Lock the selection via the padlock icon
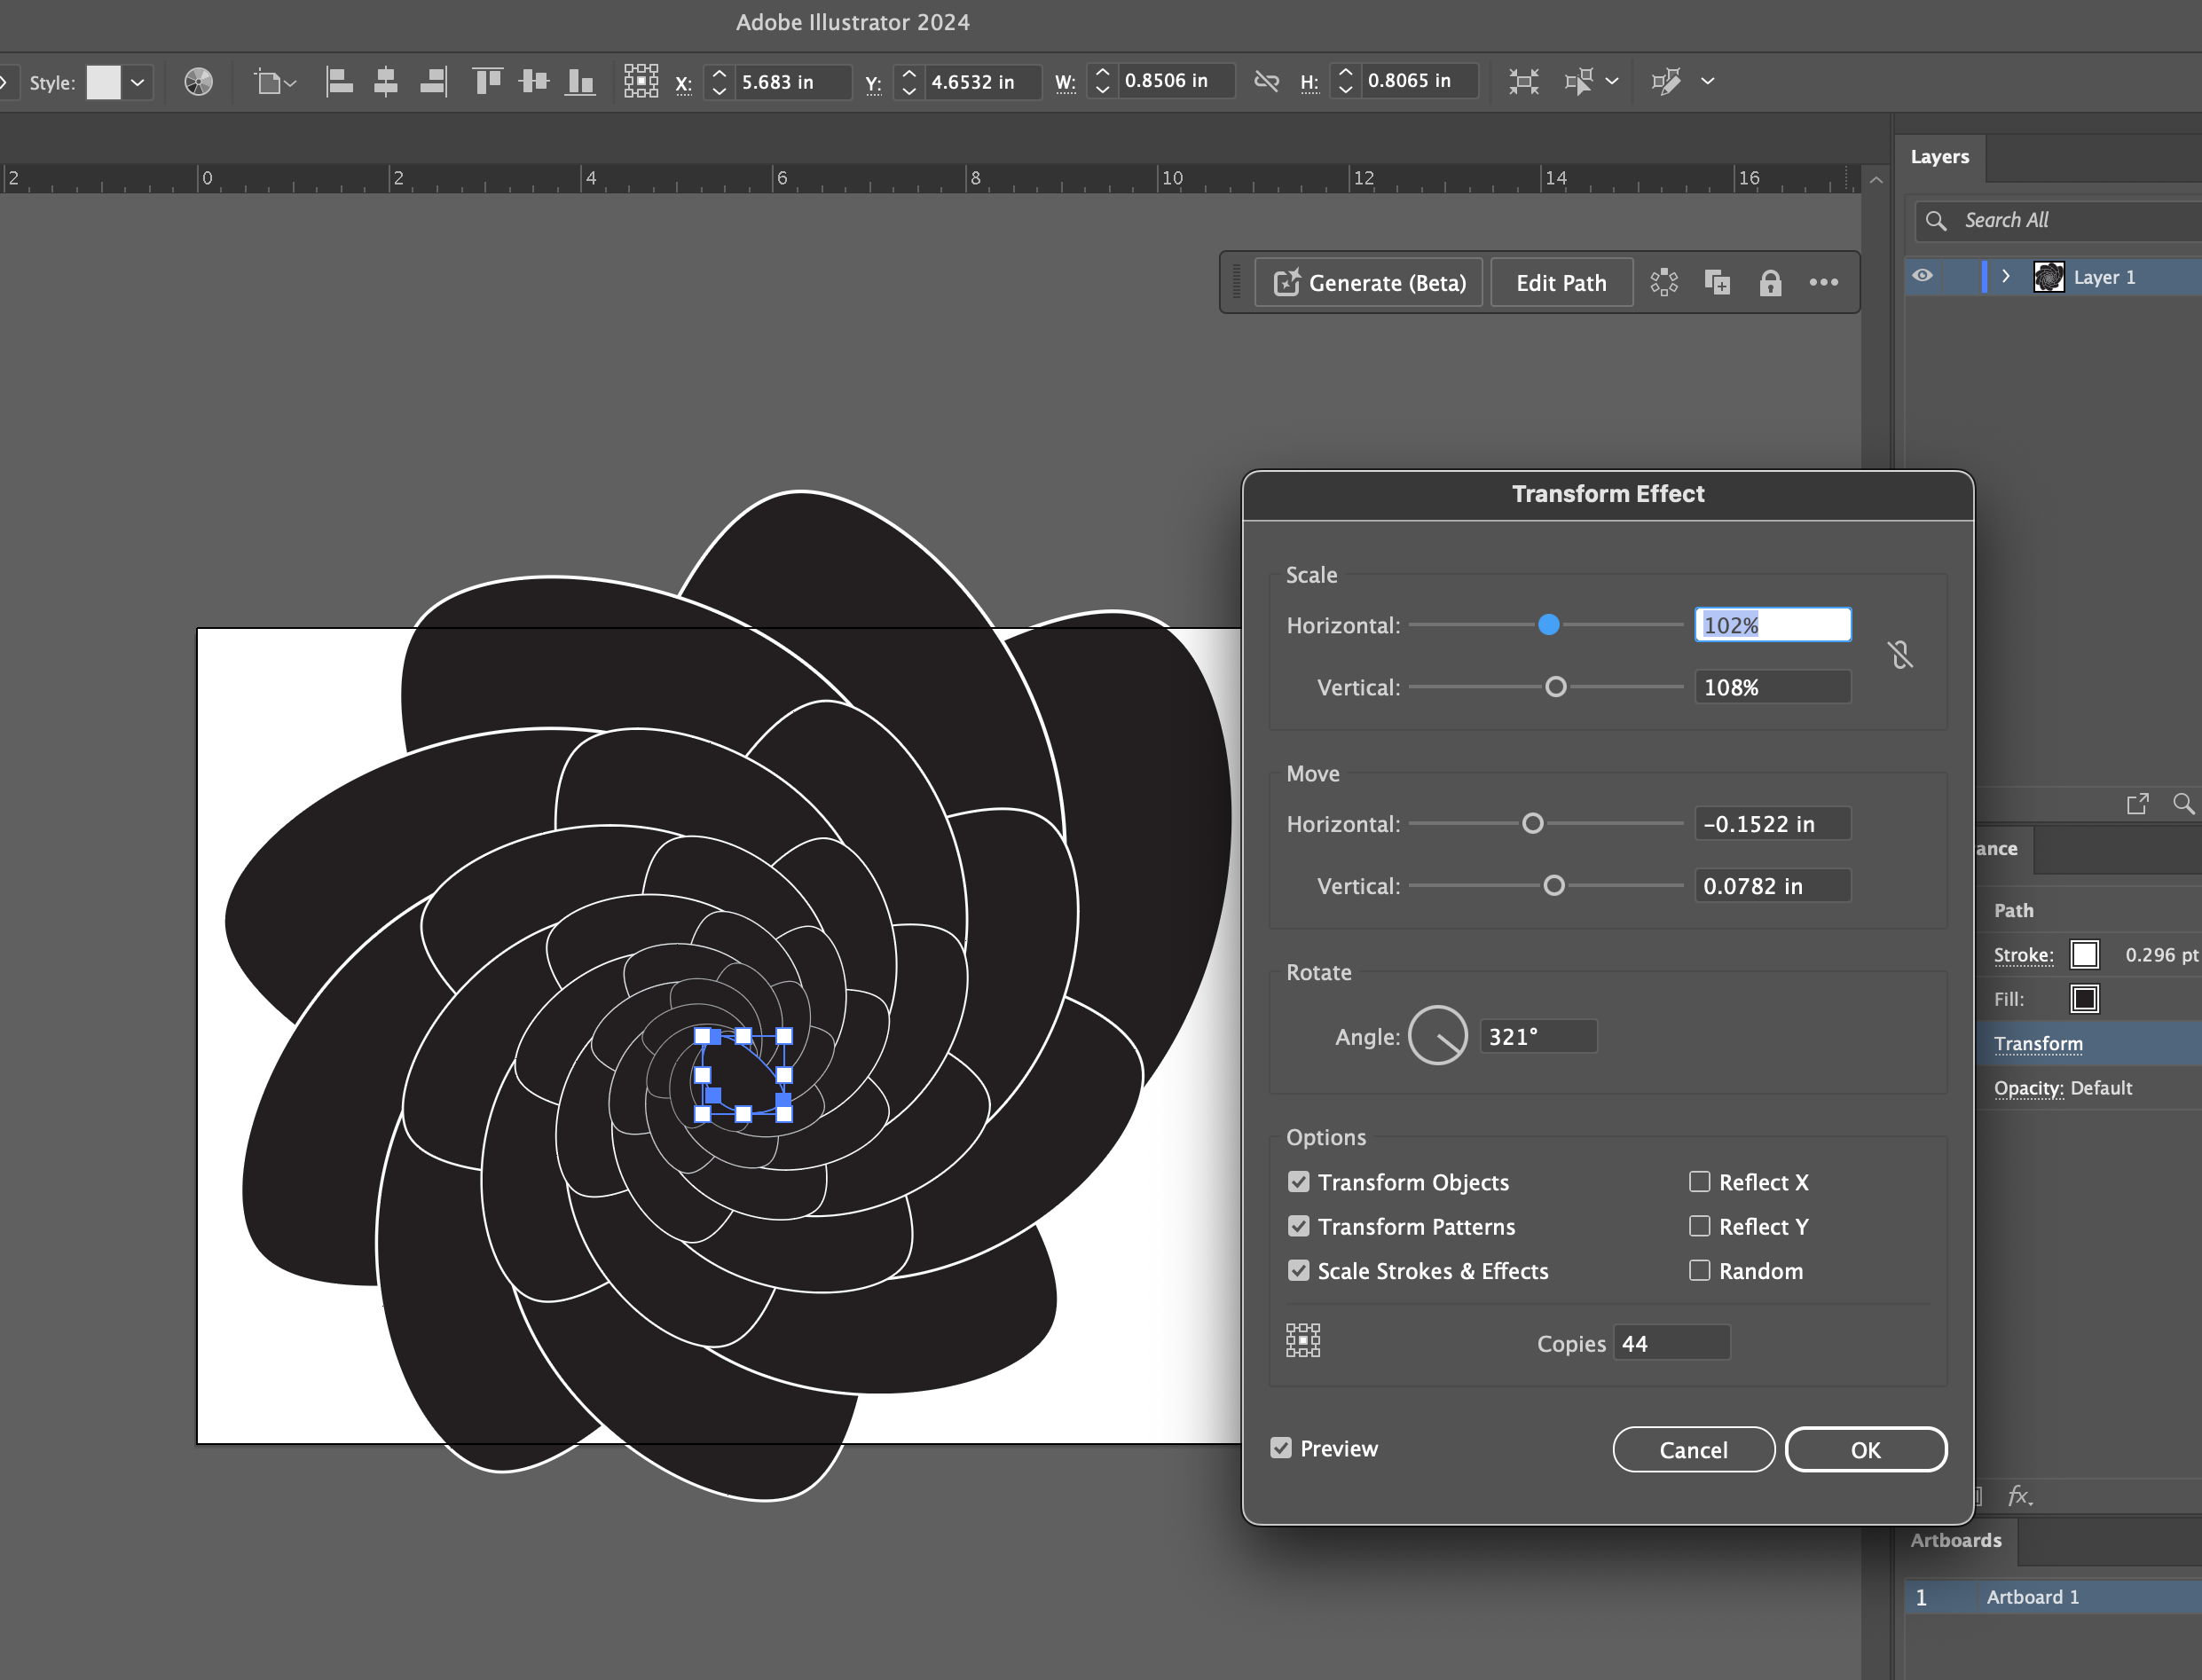The image size is (2202, 1680). (1771, 283)
